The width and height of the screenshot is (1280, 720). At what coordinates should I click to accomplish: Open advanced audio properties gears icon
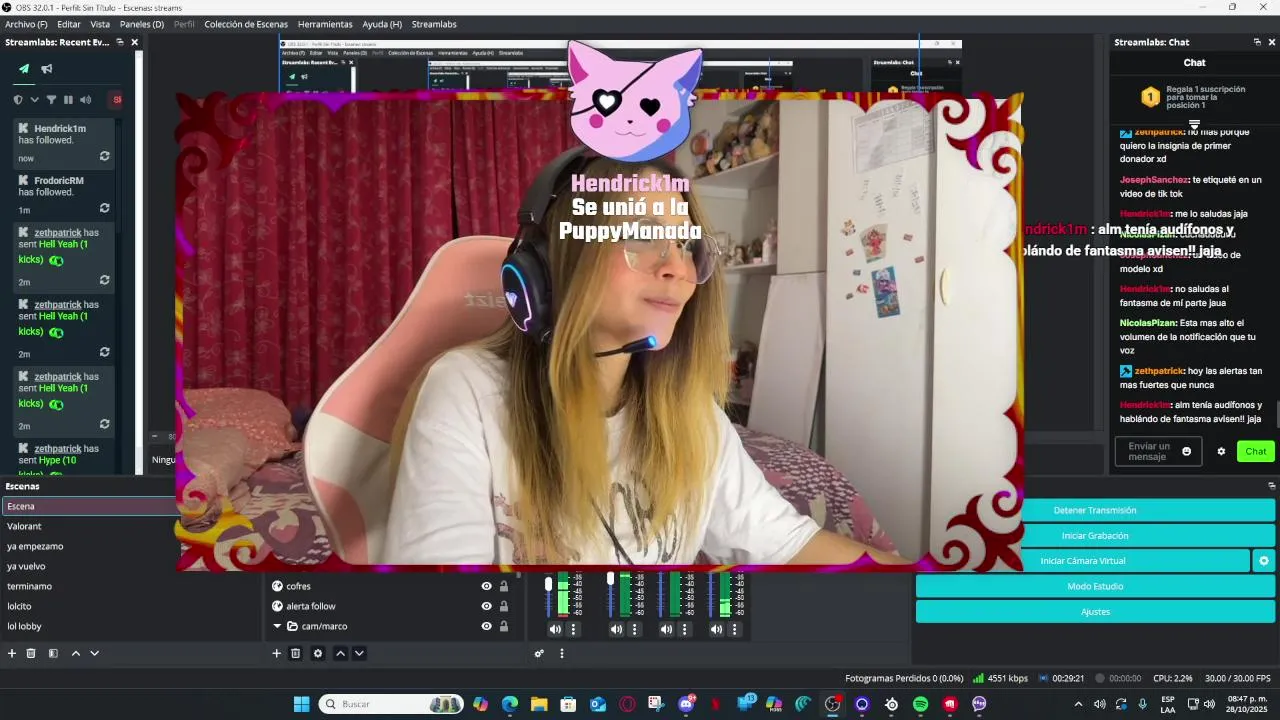539,653
